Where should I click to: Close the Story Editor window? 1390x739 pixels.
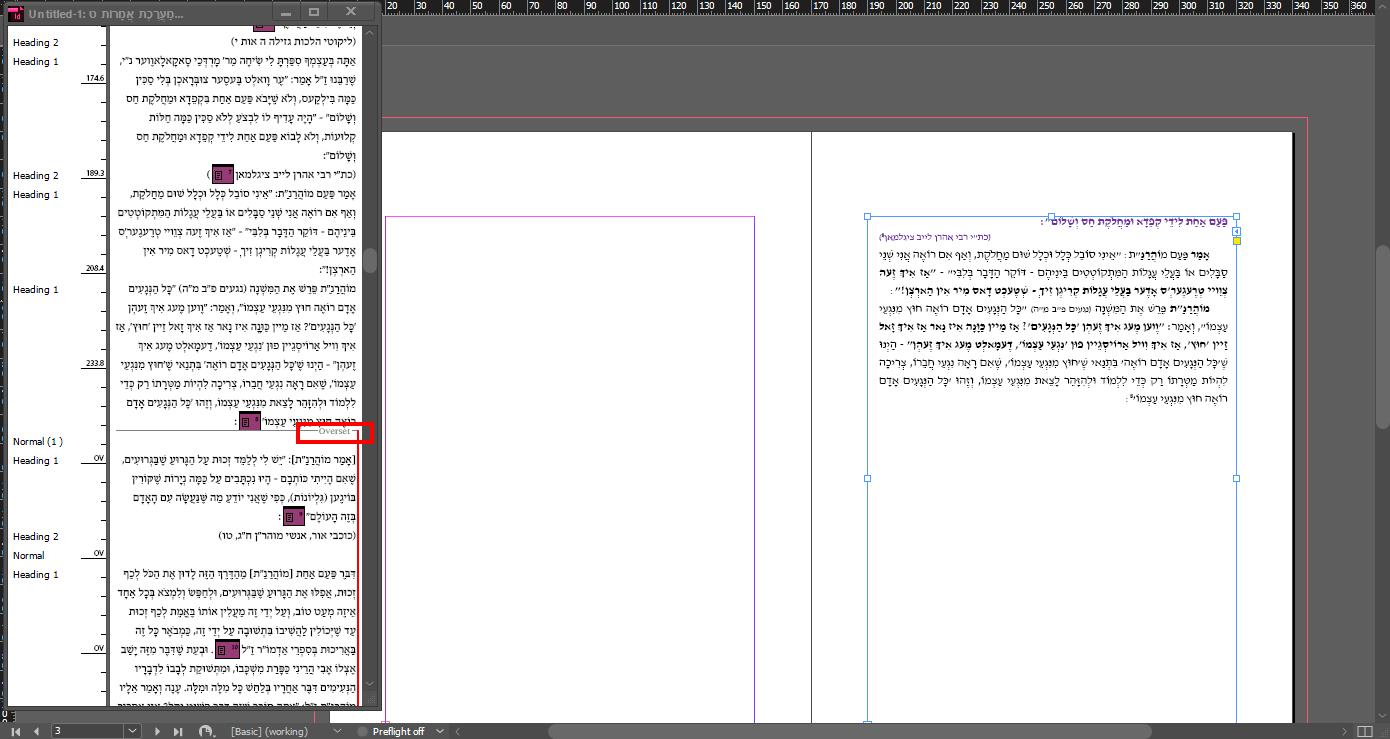[351, 12]
